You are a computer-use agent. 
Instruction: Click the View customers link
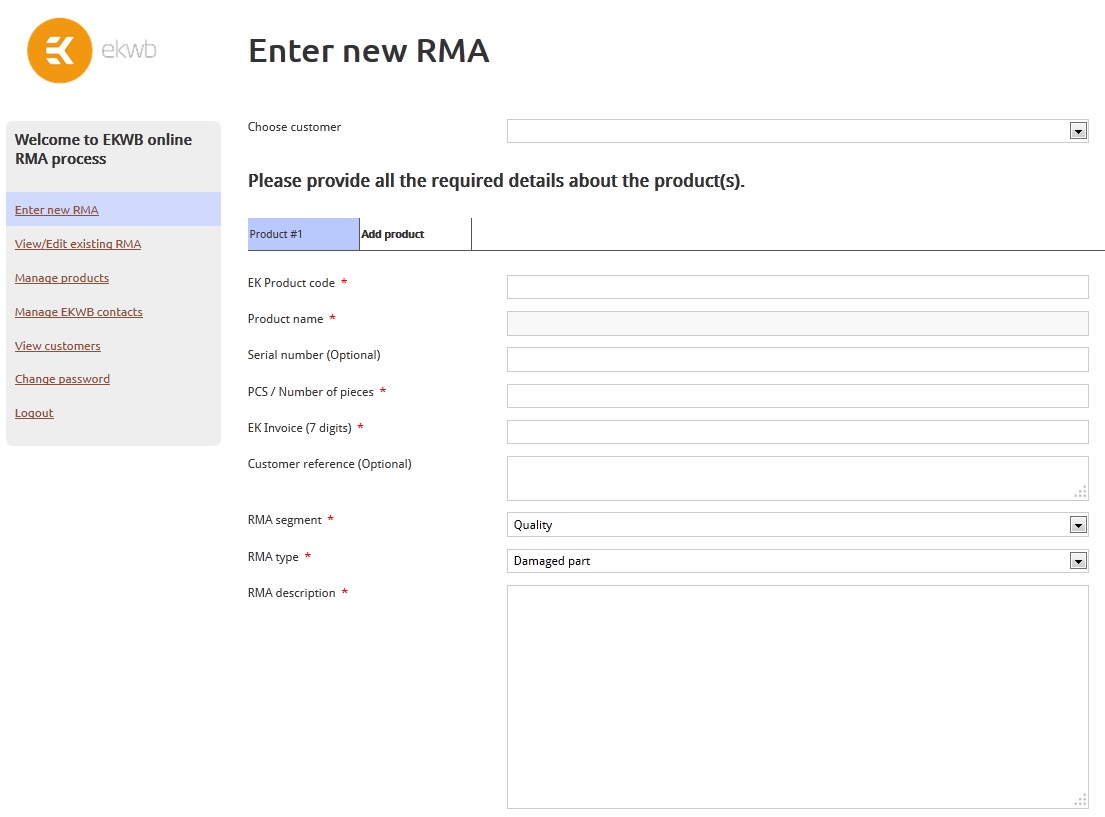pos(58,346)
